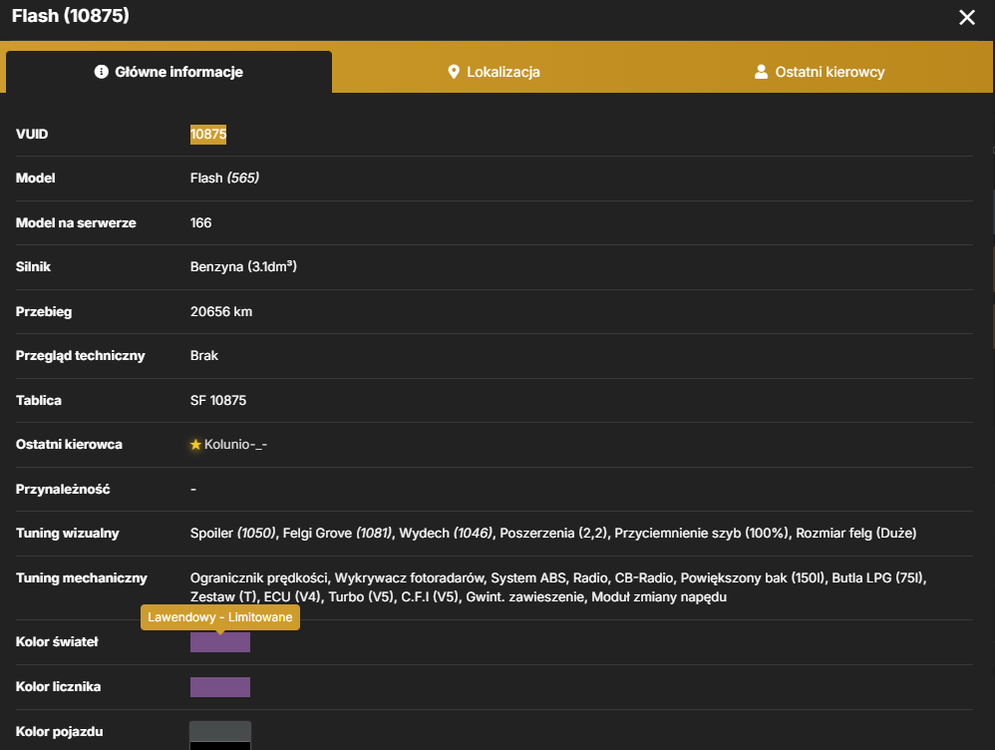
Task: Click the person icon on Ostatni kierowcy
Action: pos(761,72)
